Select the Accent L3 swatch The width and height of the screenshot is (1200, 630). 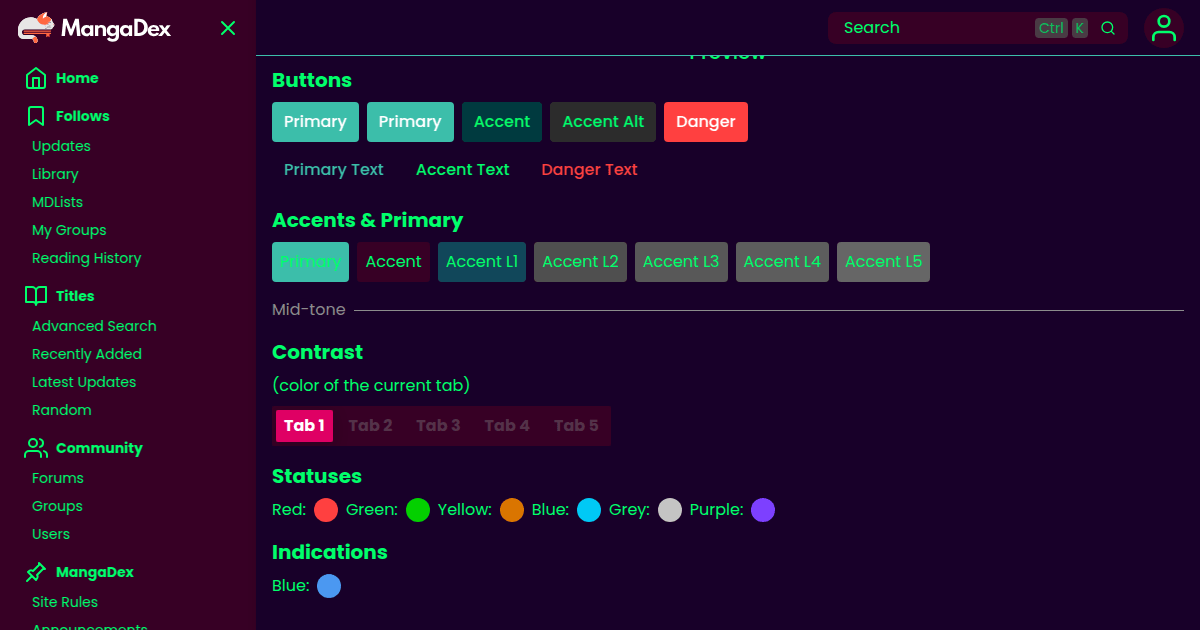point(681,262)
